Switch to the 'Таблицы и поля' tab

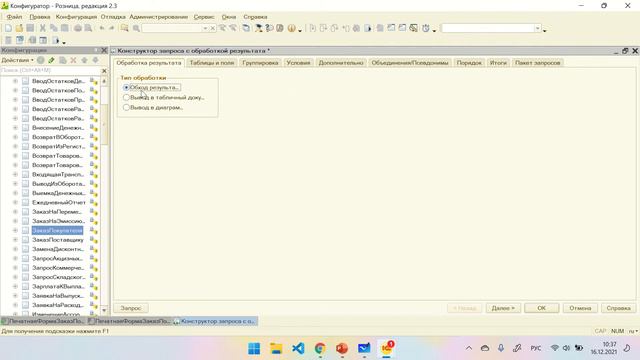212,63
